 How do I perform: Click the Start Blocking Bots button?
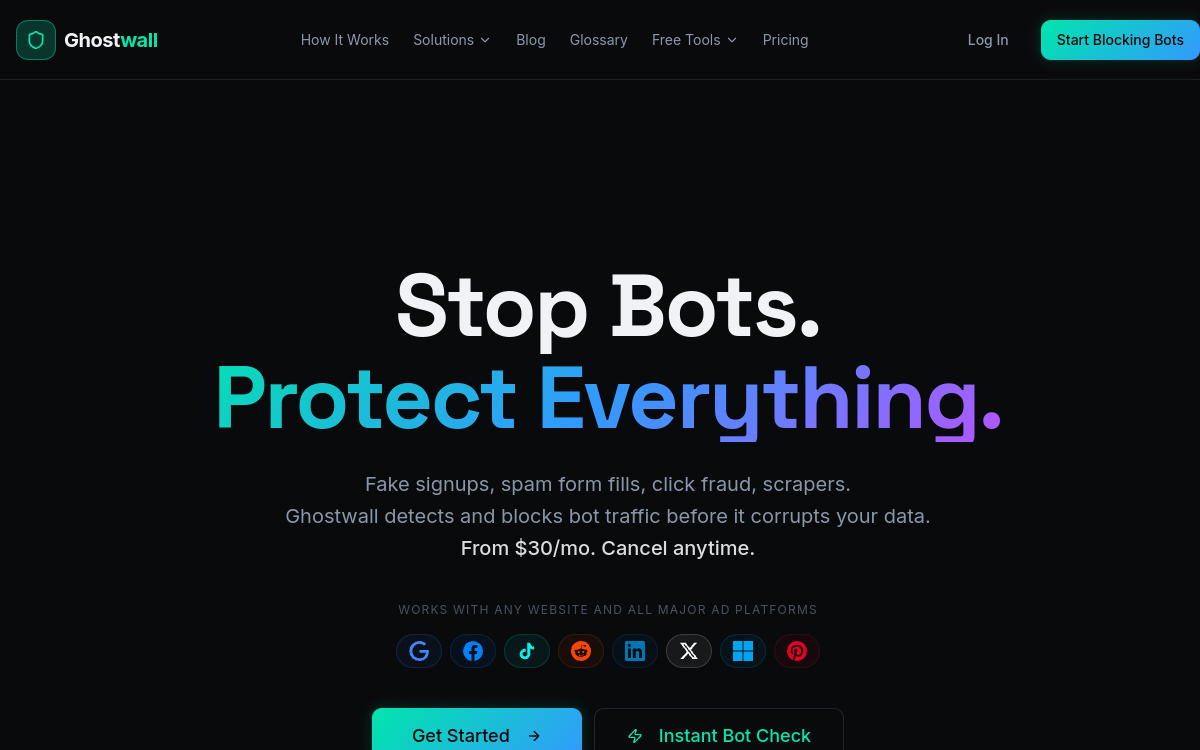1120,40
